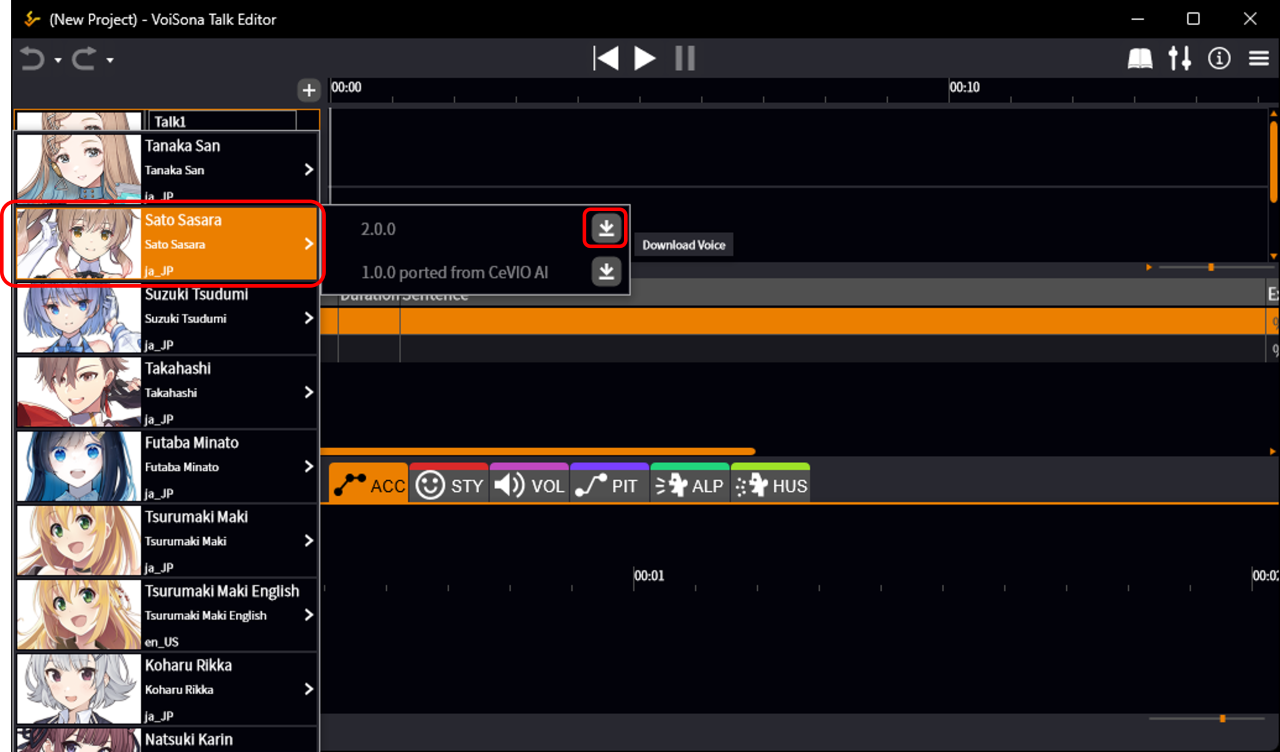Screen dimensions: 1280x752
Task: Download the 1.0.0 CeVIO AI port voice
Action: [606, 271]
